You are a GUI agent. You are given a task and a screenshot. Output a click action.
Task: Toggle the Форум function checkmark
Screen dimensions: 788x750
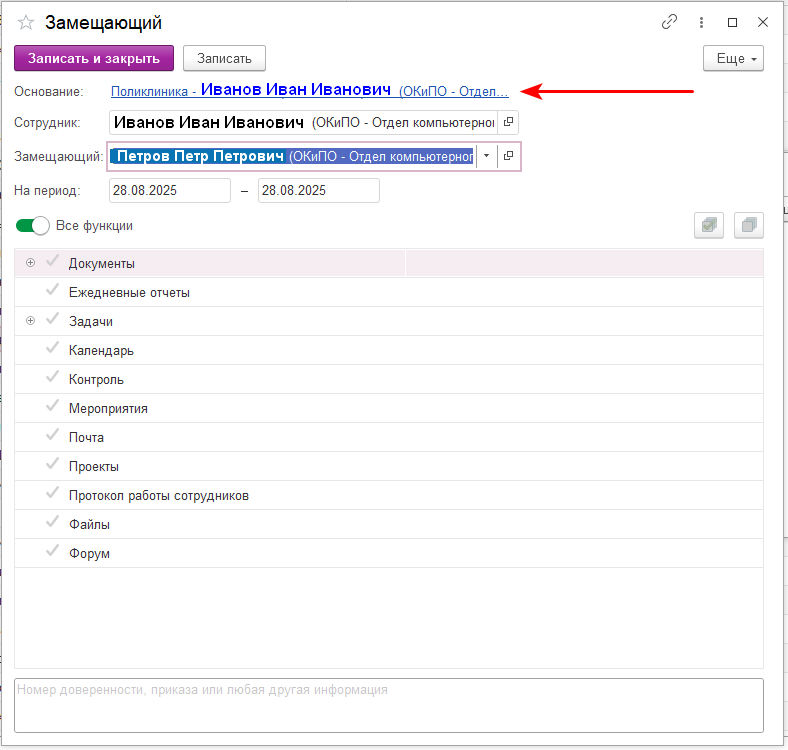pyautogui.click(x=53, y=553)
